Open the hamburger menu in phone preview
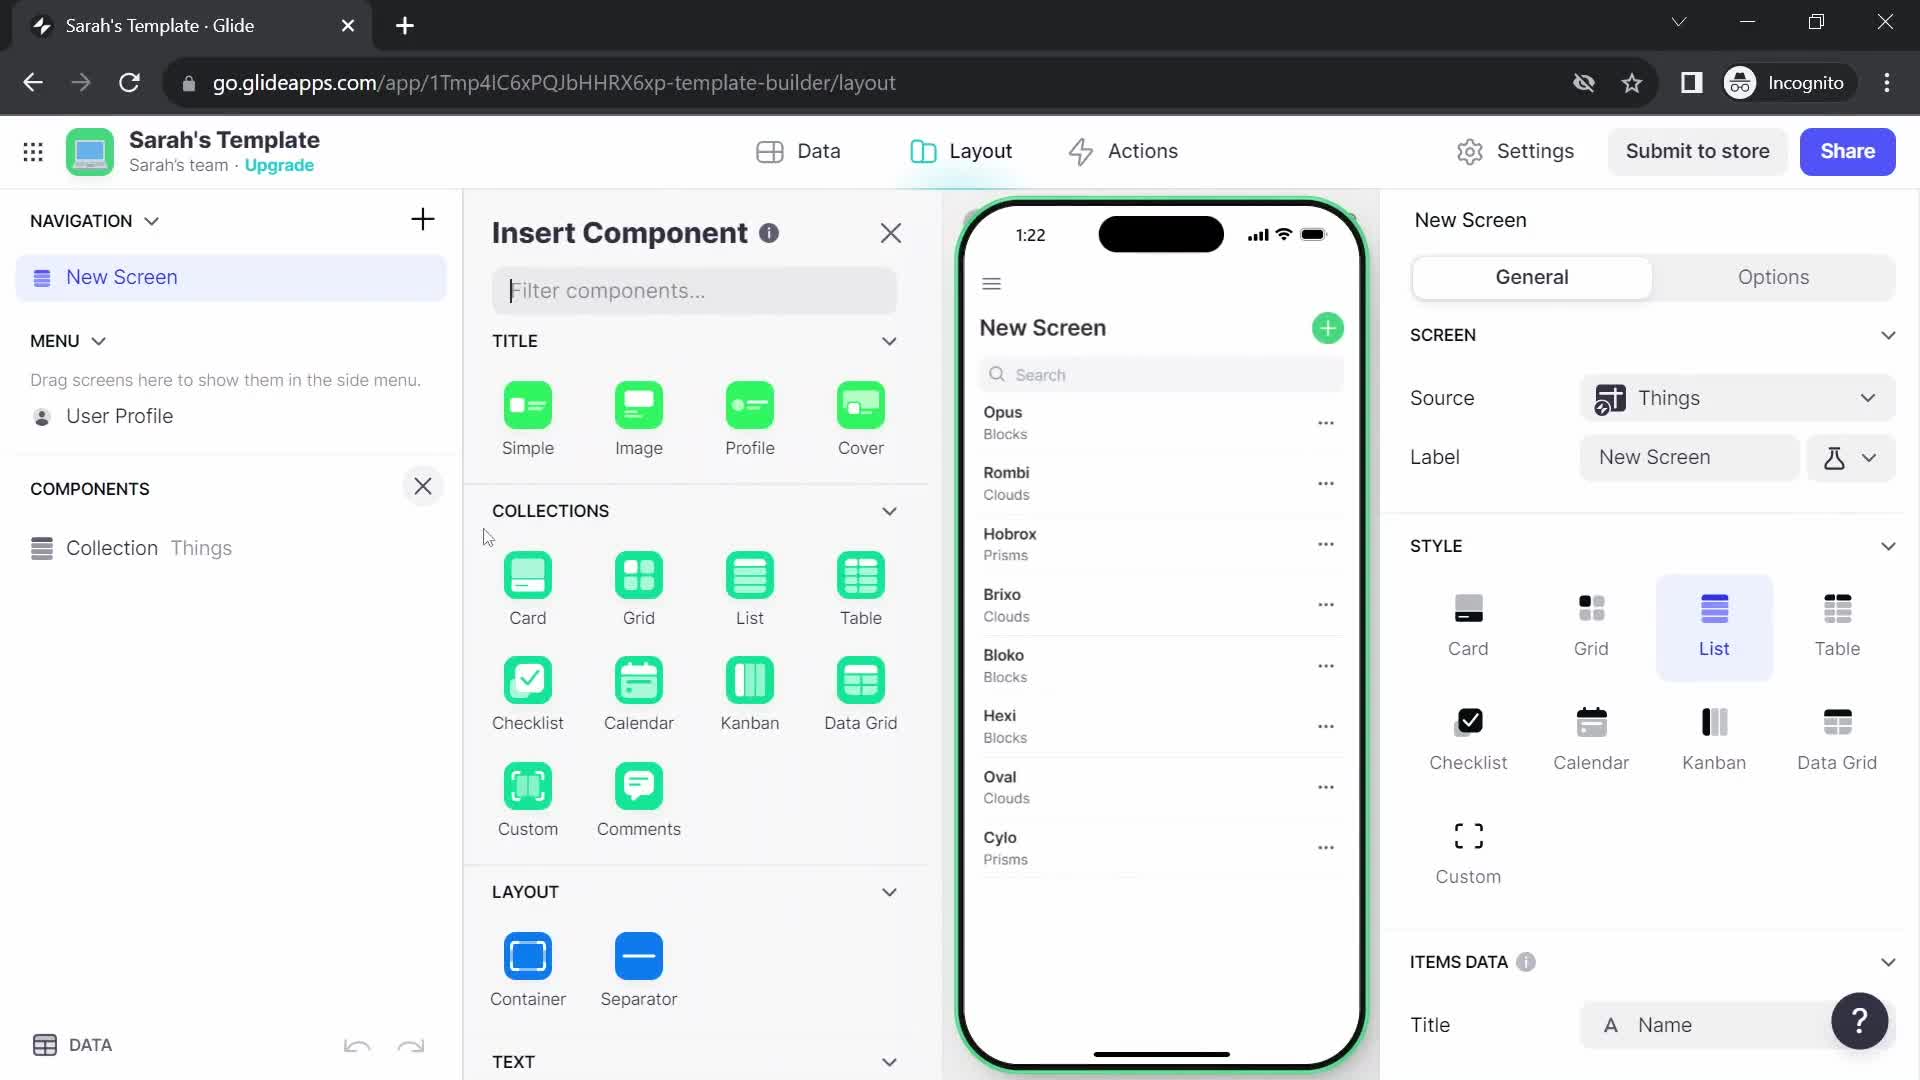The image size is (1920, 1080). click(991, 284)
